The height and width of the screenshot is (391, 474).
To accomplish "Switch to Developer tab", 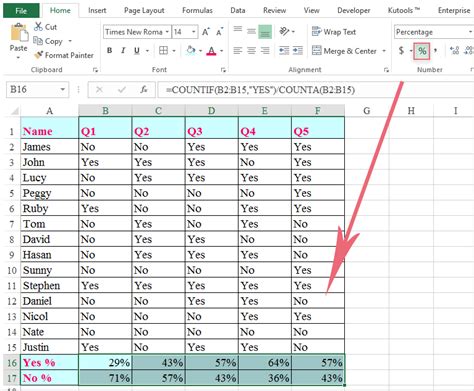I will point(353,11).
